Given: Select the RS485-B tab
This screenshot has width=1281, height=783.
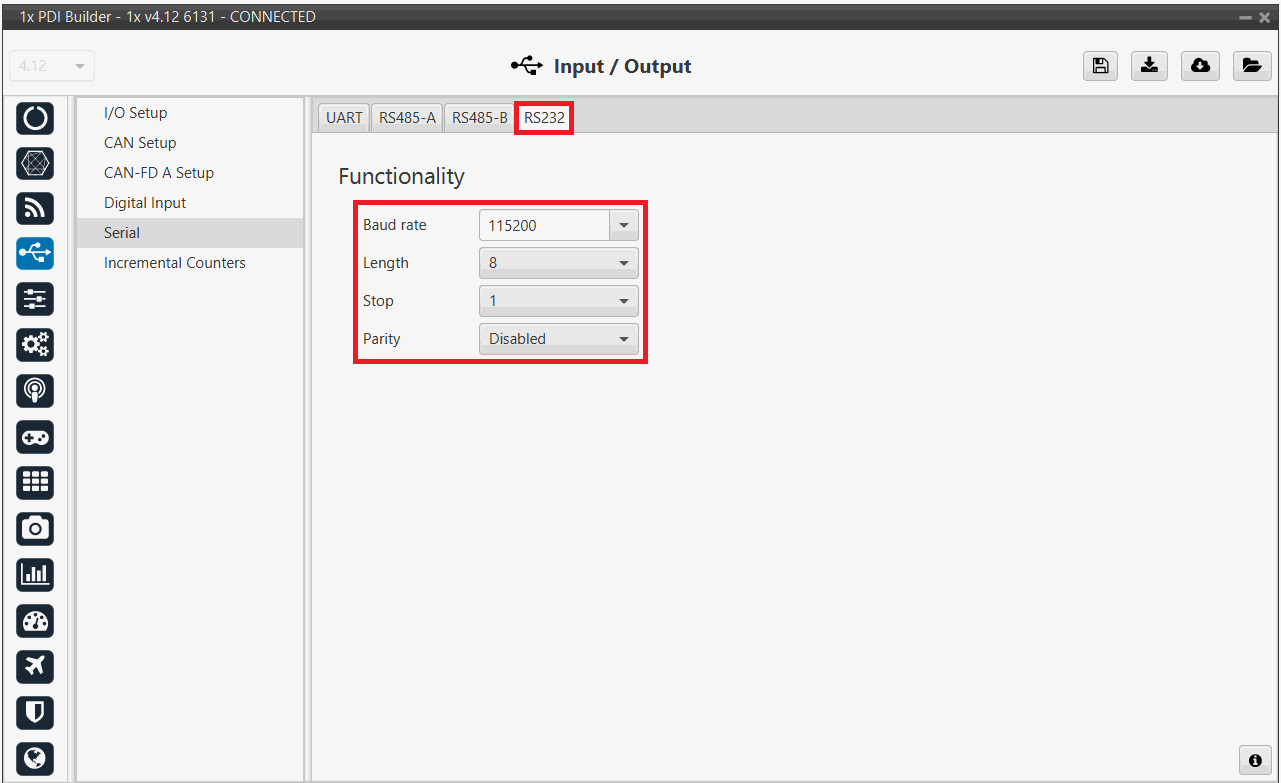Looking at the screenshot, I should click(x=479, y=118).
